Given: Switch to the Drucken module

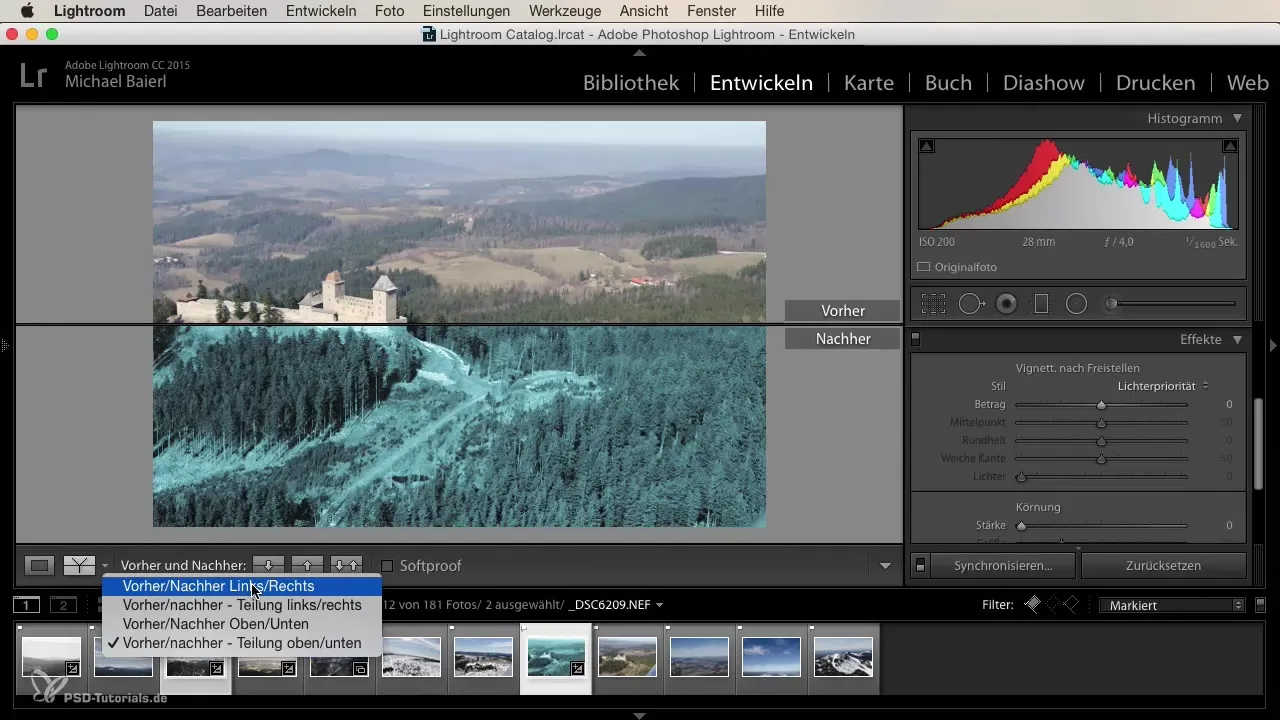Looking at the screenshot, I should coord(1155,83).
